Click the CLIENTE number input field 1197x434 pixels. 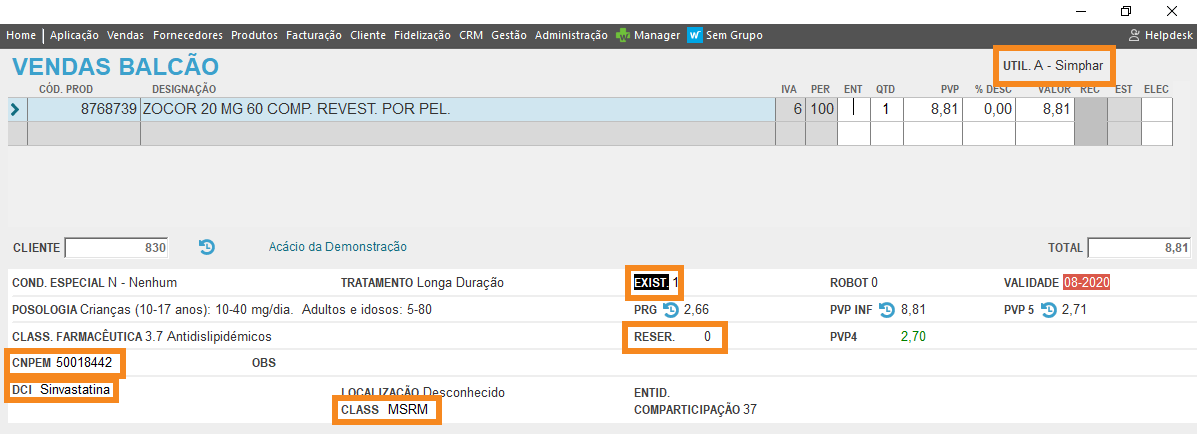click(x=117, y=248)
